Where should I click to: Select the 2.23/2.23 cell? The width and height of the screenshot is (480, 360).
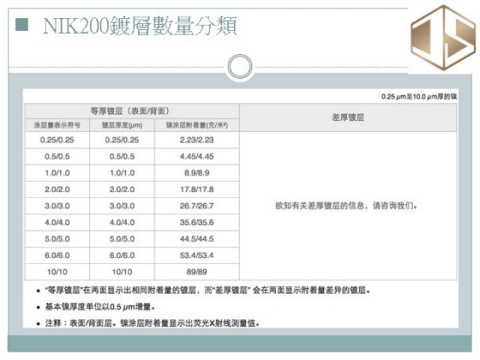click(197, 140)
